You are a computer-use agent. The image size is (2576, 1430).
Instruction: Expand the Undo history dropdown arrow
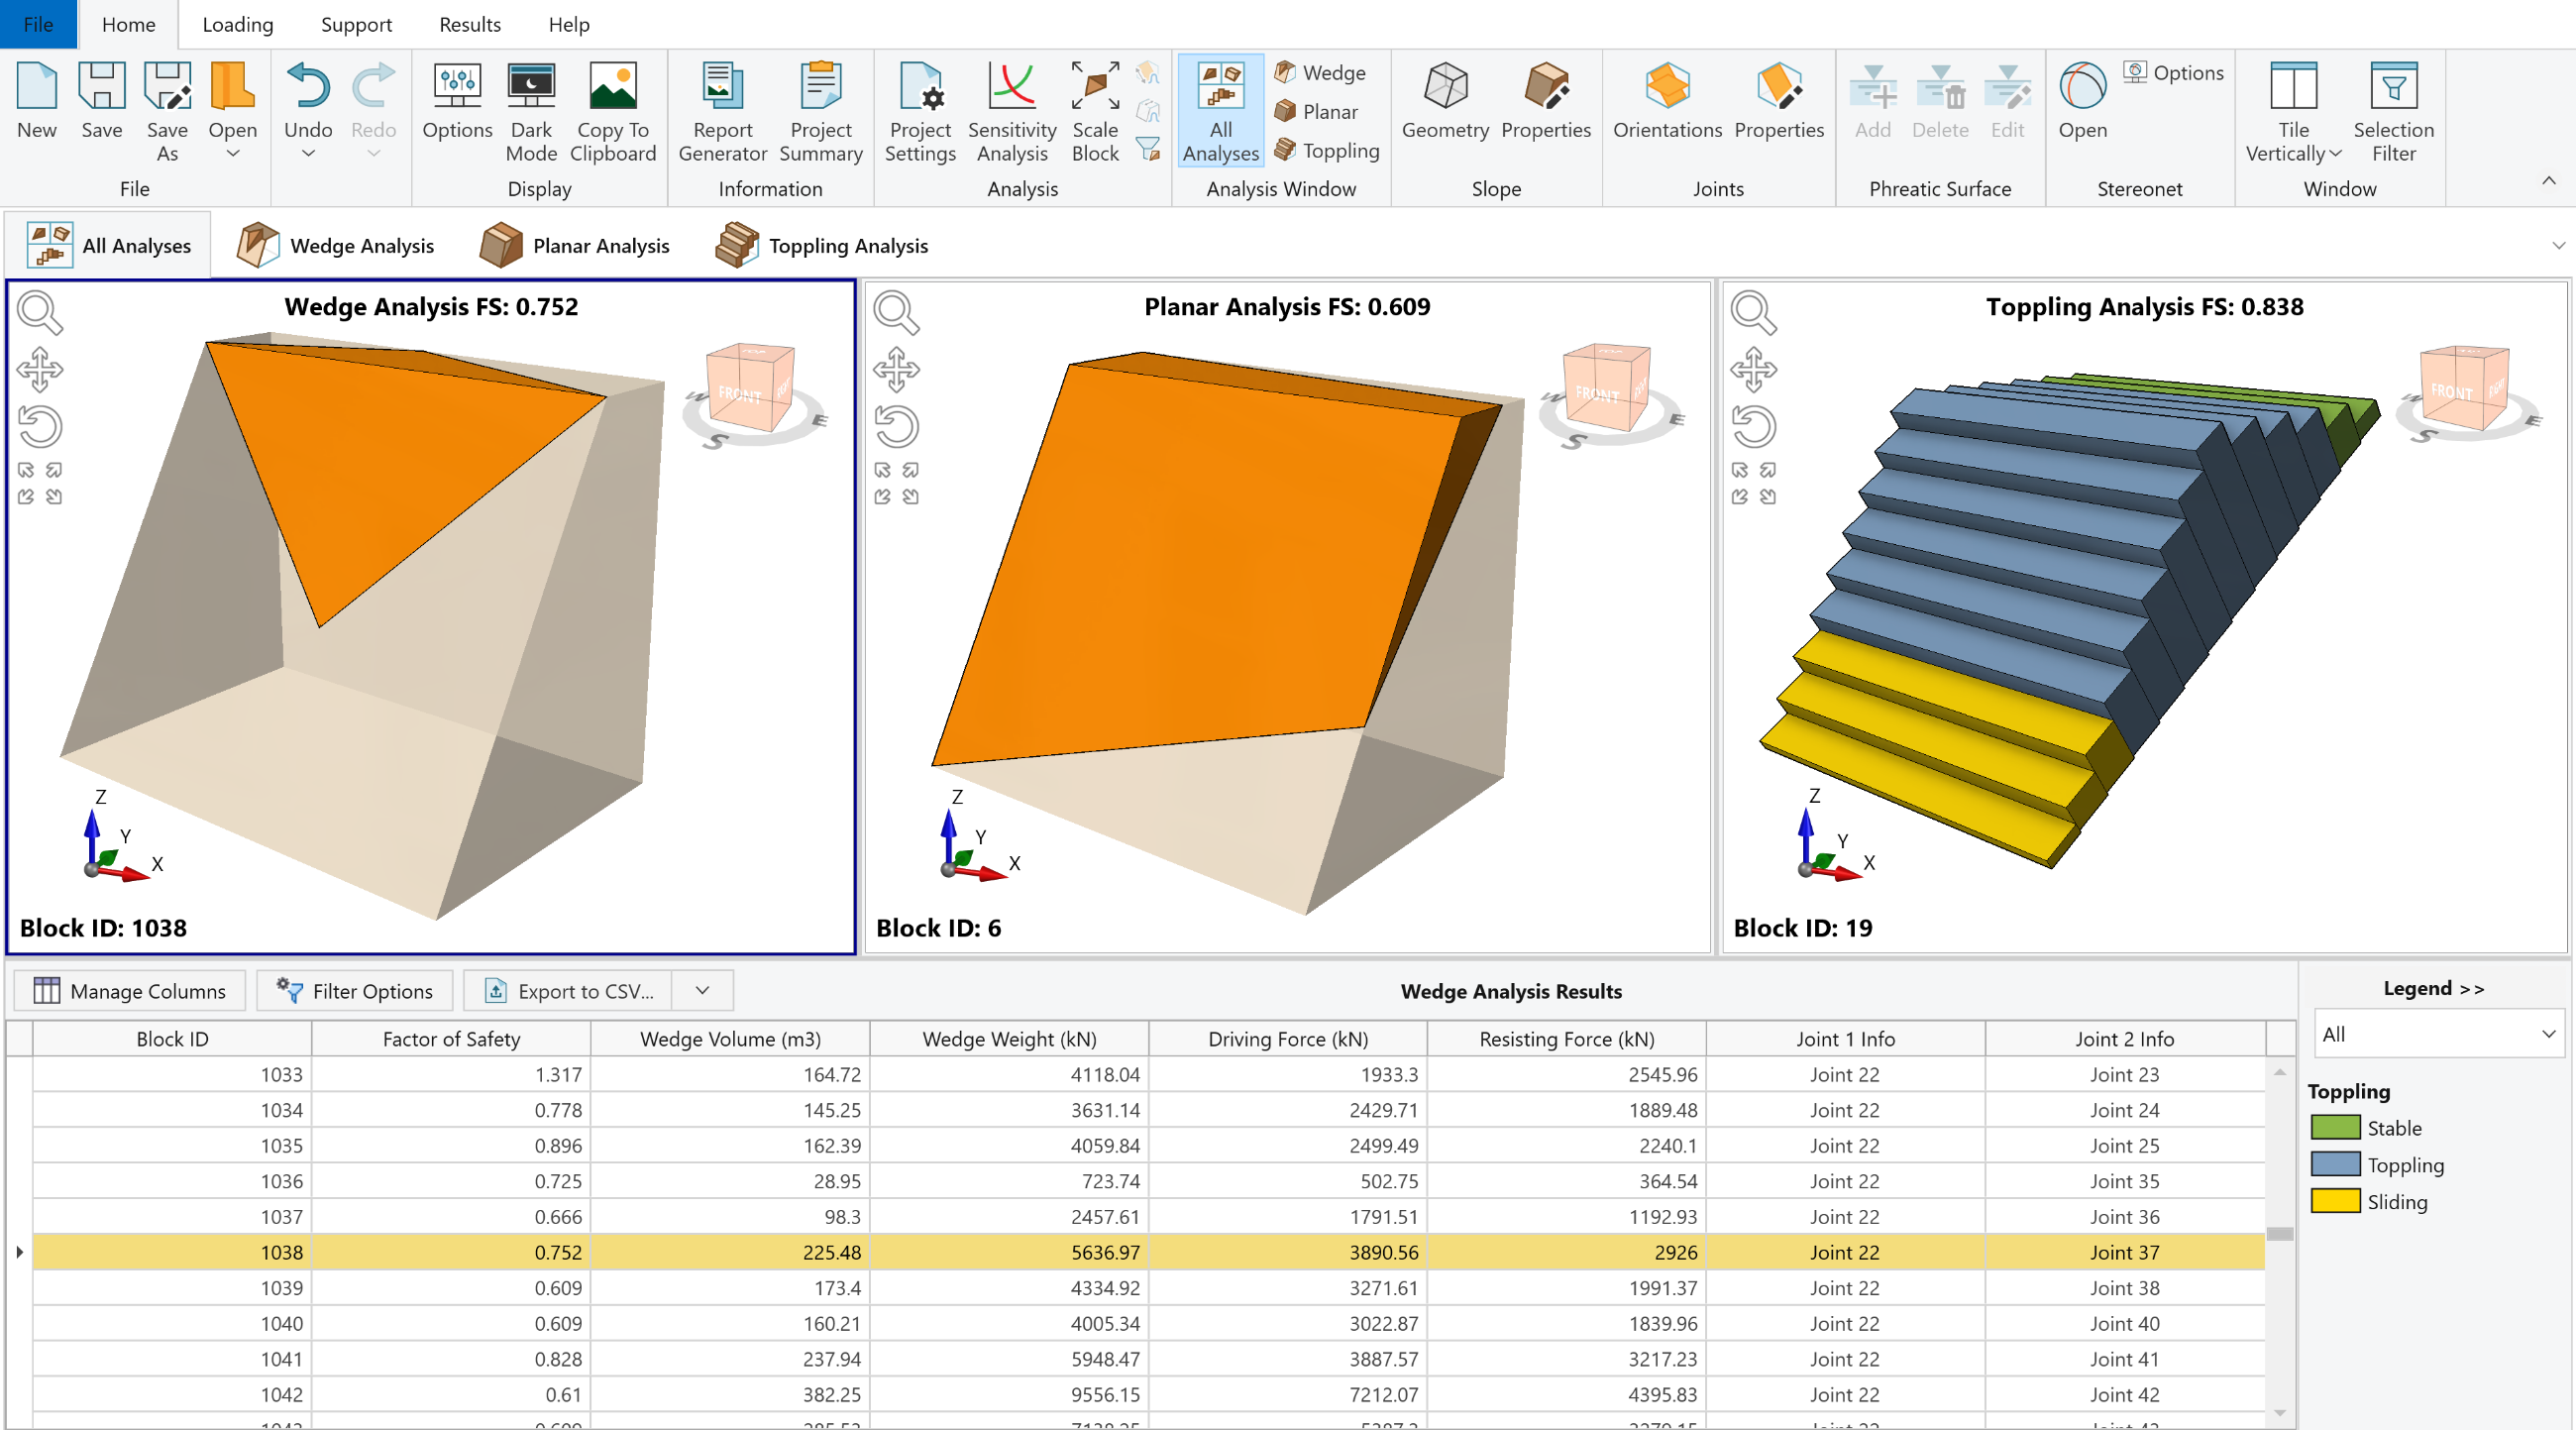tap(308, 153)
